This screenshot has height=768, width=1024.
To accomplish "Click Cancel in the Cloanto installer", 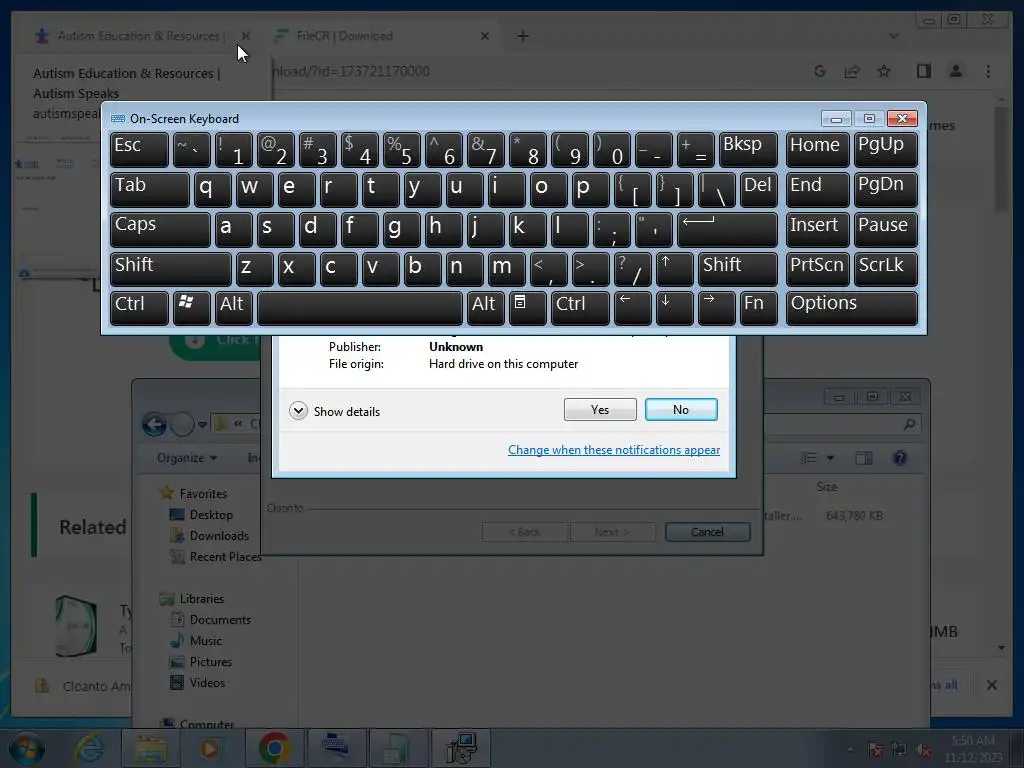I will [707, 532].
